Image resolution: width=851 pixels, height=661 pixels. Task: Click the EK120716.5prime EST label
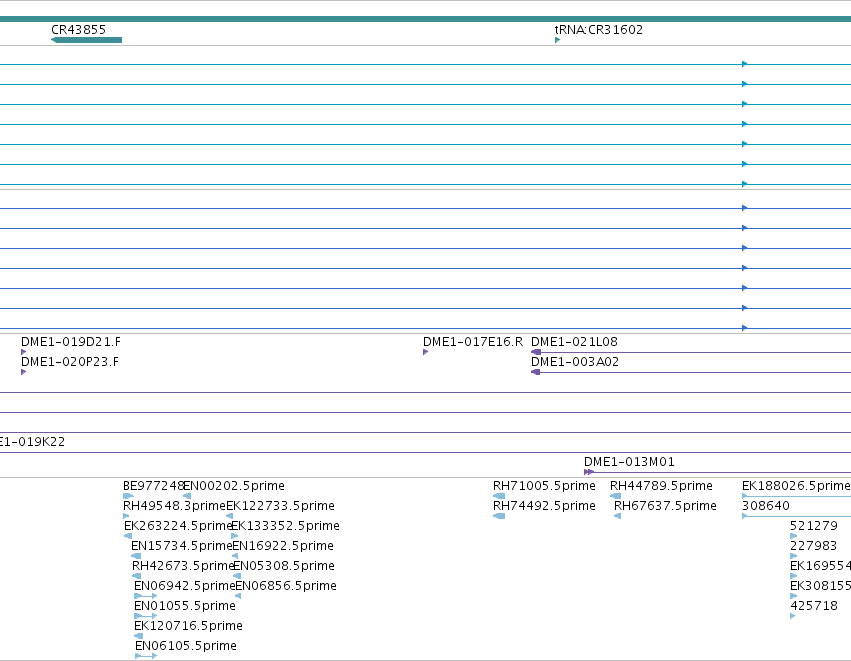coord(188,626)
